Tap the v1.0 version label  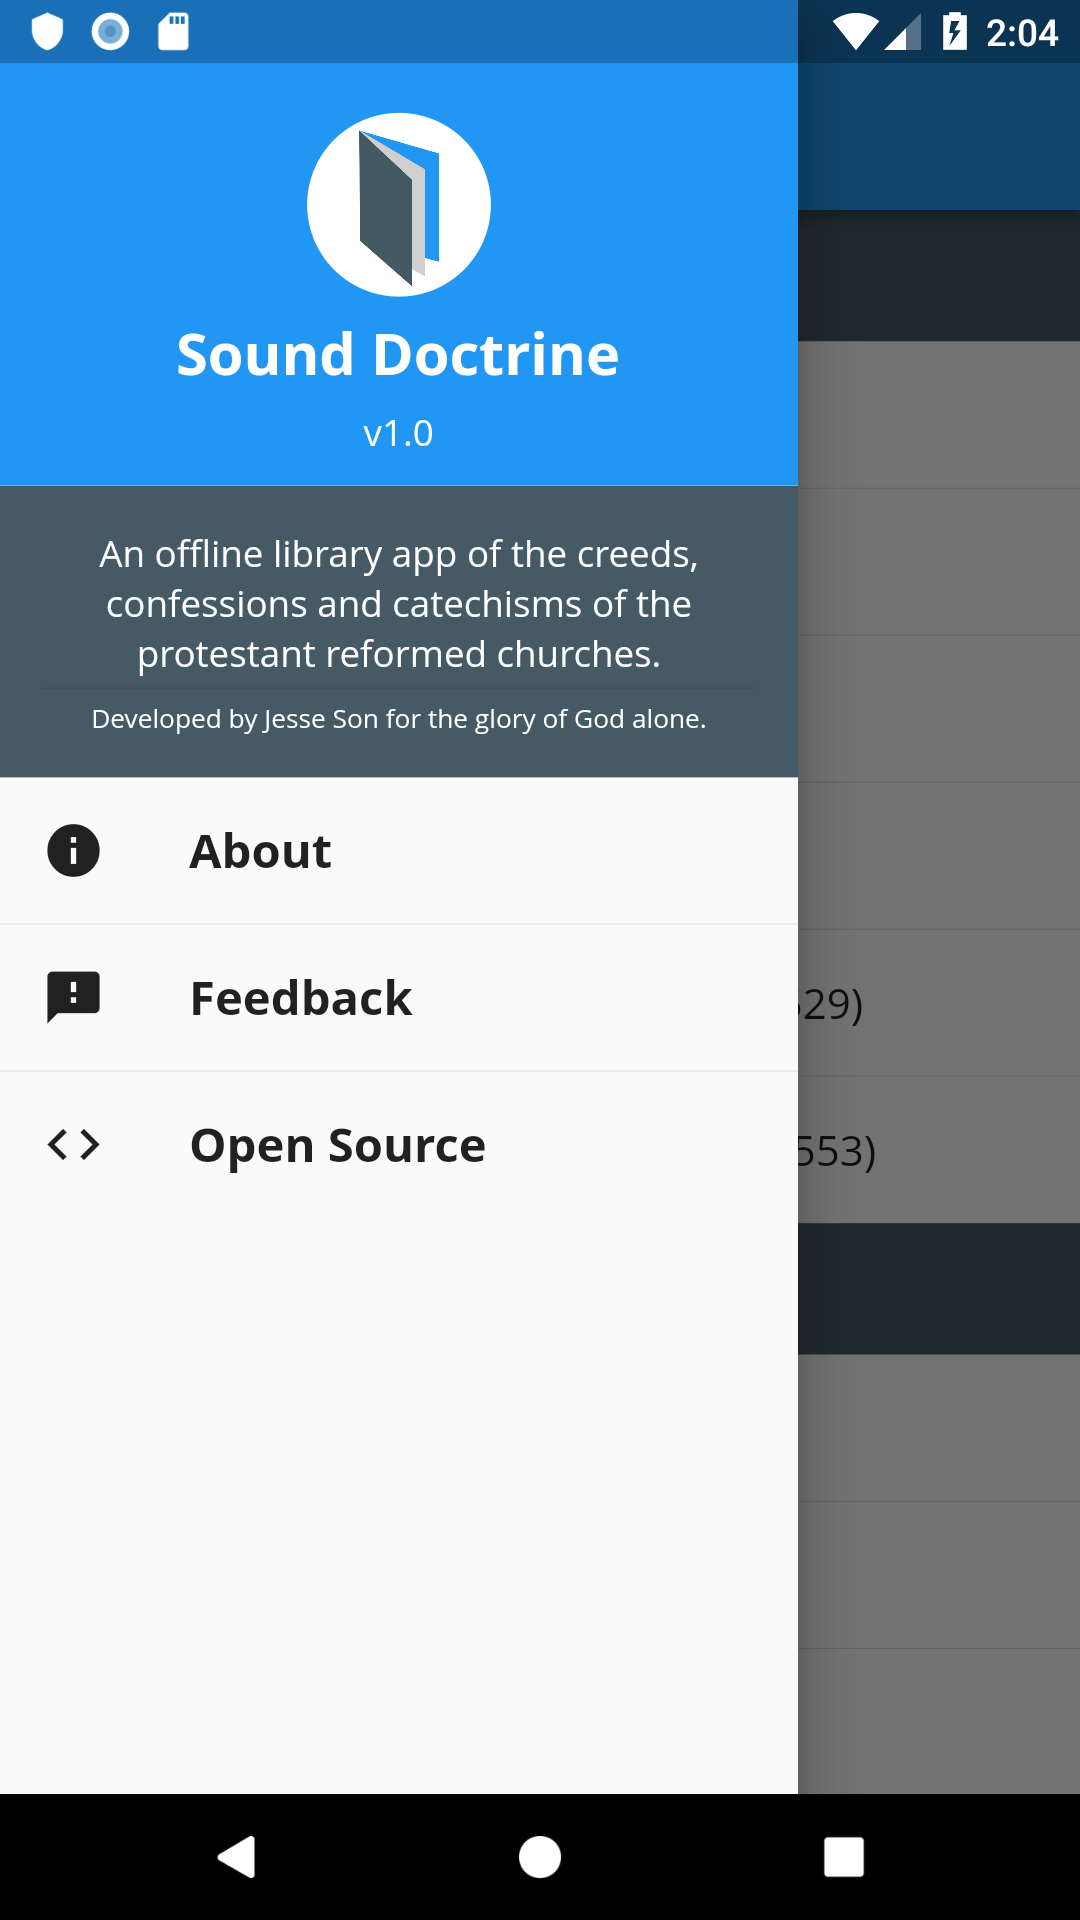tap(398, 433)
